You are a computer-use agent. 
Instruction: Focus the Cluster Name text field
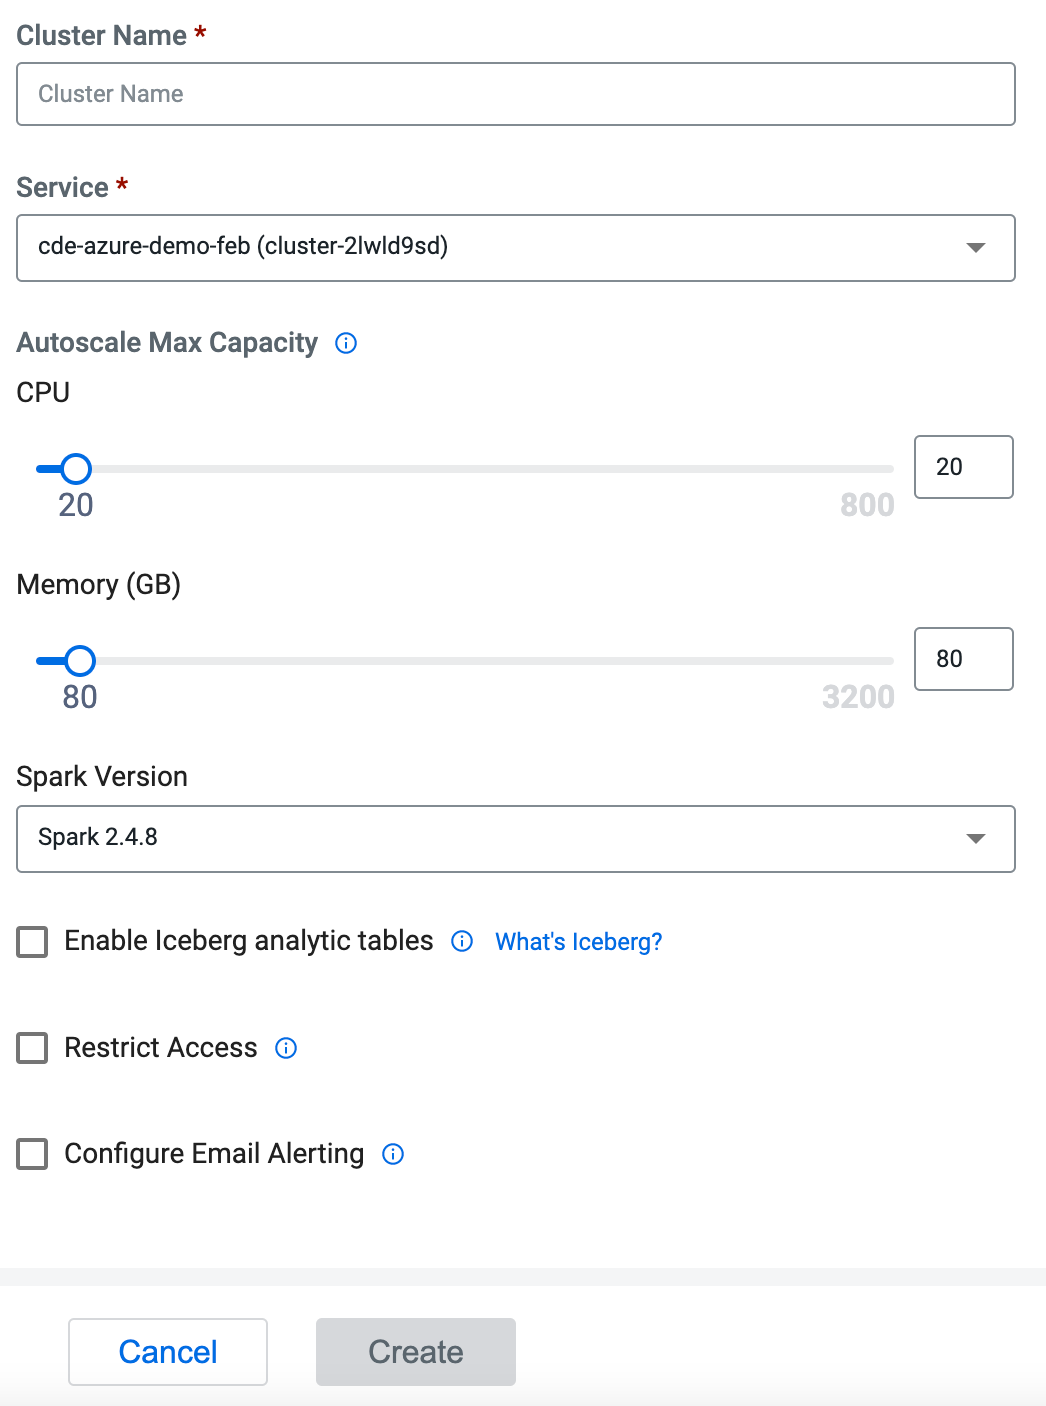point(516,94)
